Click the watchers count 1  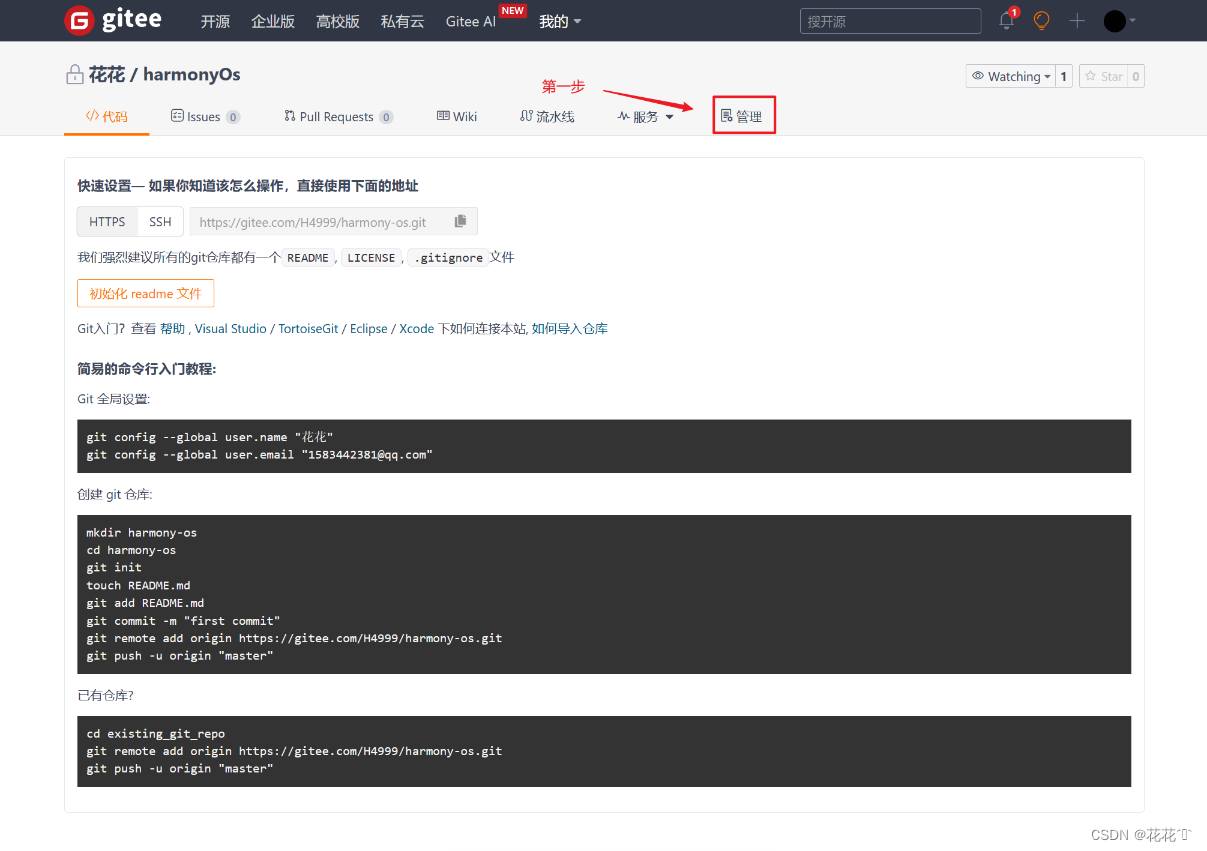coord(1064,76)
